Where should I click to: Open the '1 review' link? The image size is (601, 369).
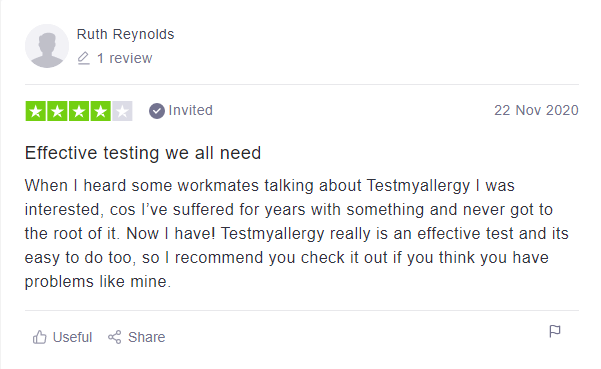point(125,58)
